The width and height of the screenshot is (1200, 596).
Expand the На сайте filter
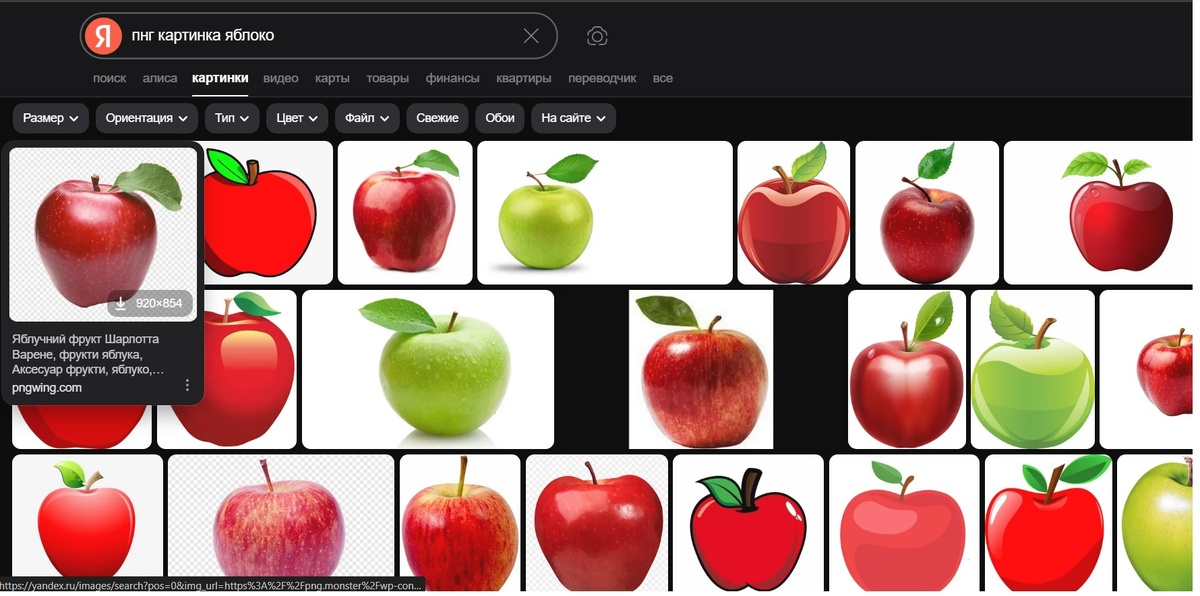click(x=571, y=117)
